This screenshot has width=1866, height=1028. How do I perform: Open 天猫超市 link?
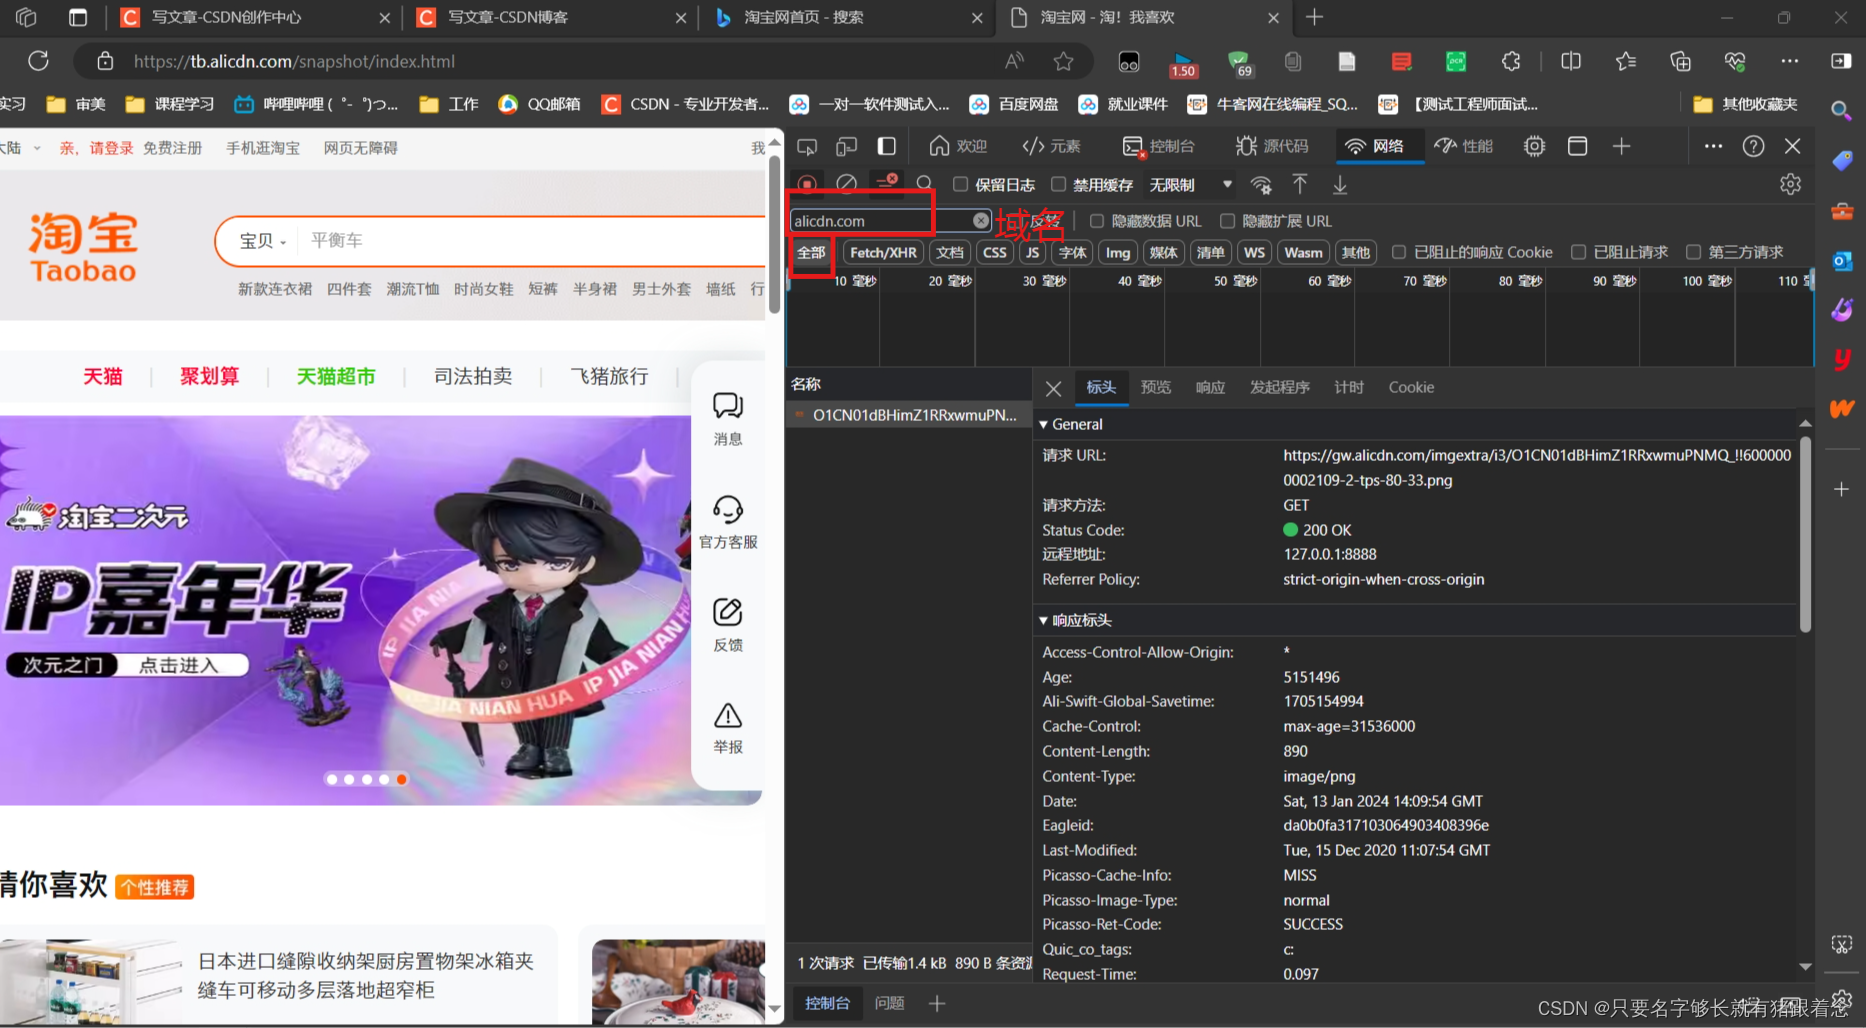click(x=336, y=377)
